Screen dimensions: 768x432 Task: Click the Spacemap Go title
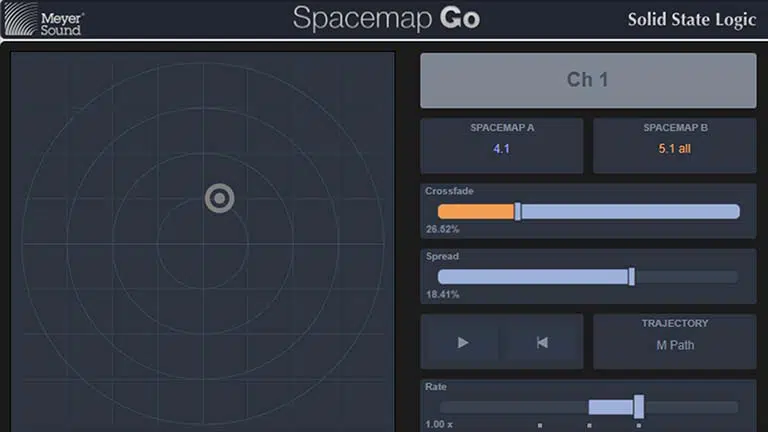(x=386, y=19)
